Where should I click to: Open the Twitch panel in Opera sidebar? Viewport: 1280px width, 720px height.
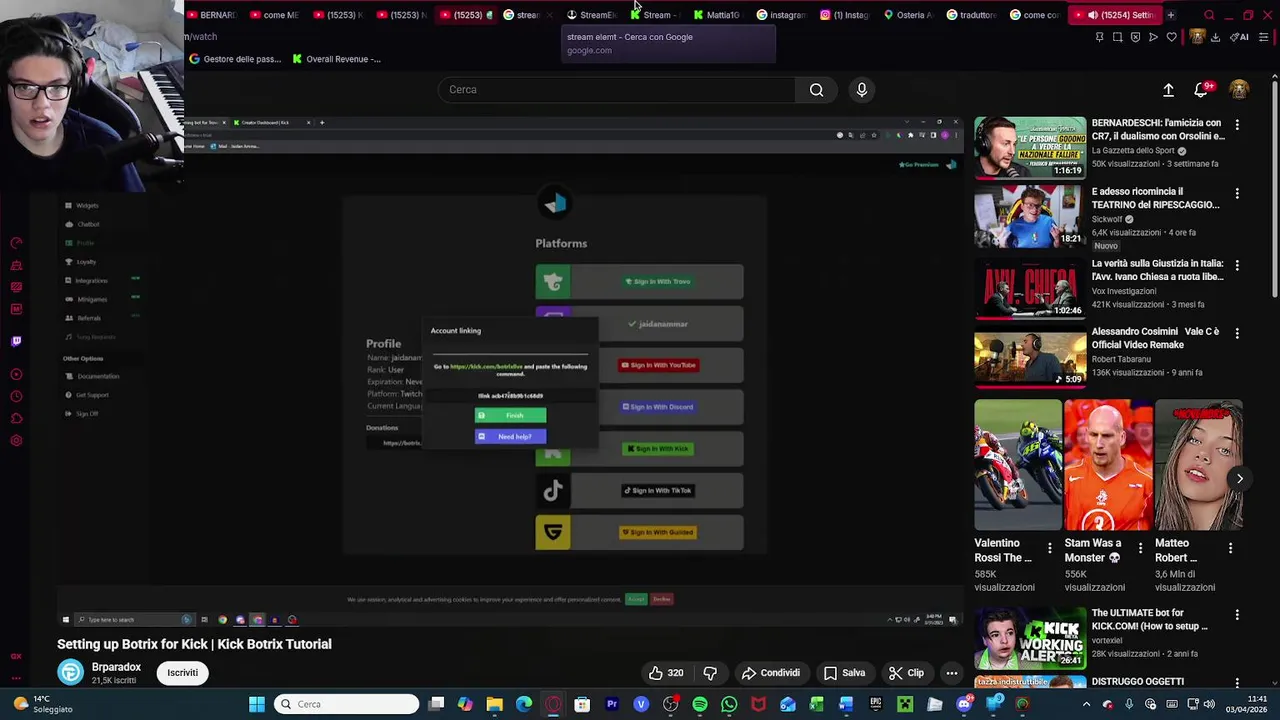pyautogui.click(x=16, y=341)
